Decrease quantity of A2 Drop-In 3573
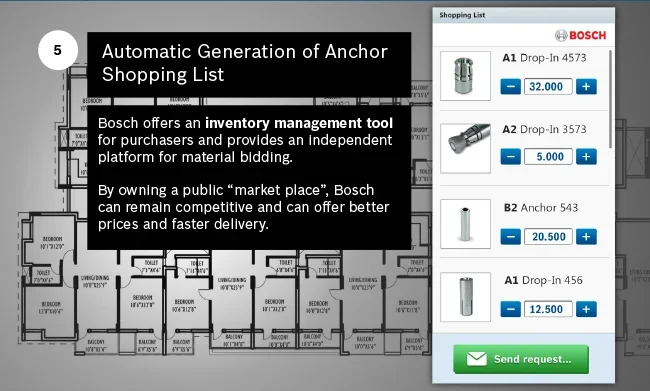The width and height of the screenshot is (650, 391). tap(510, 157)
